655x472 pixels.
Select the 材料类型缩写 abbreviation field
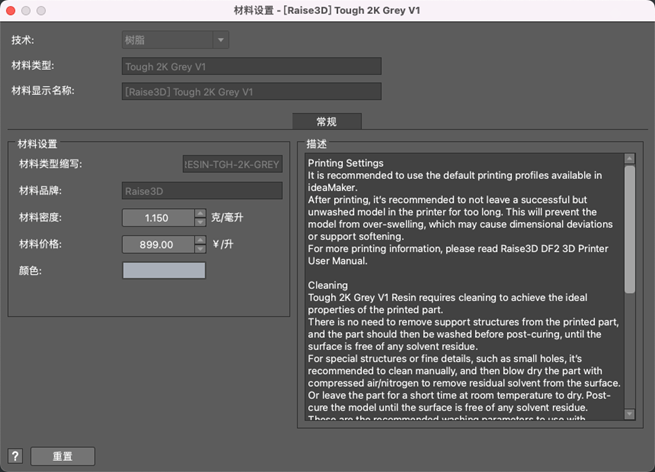[x=232, y=164]
